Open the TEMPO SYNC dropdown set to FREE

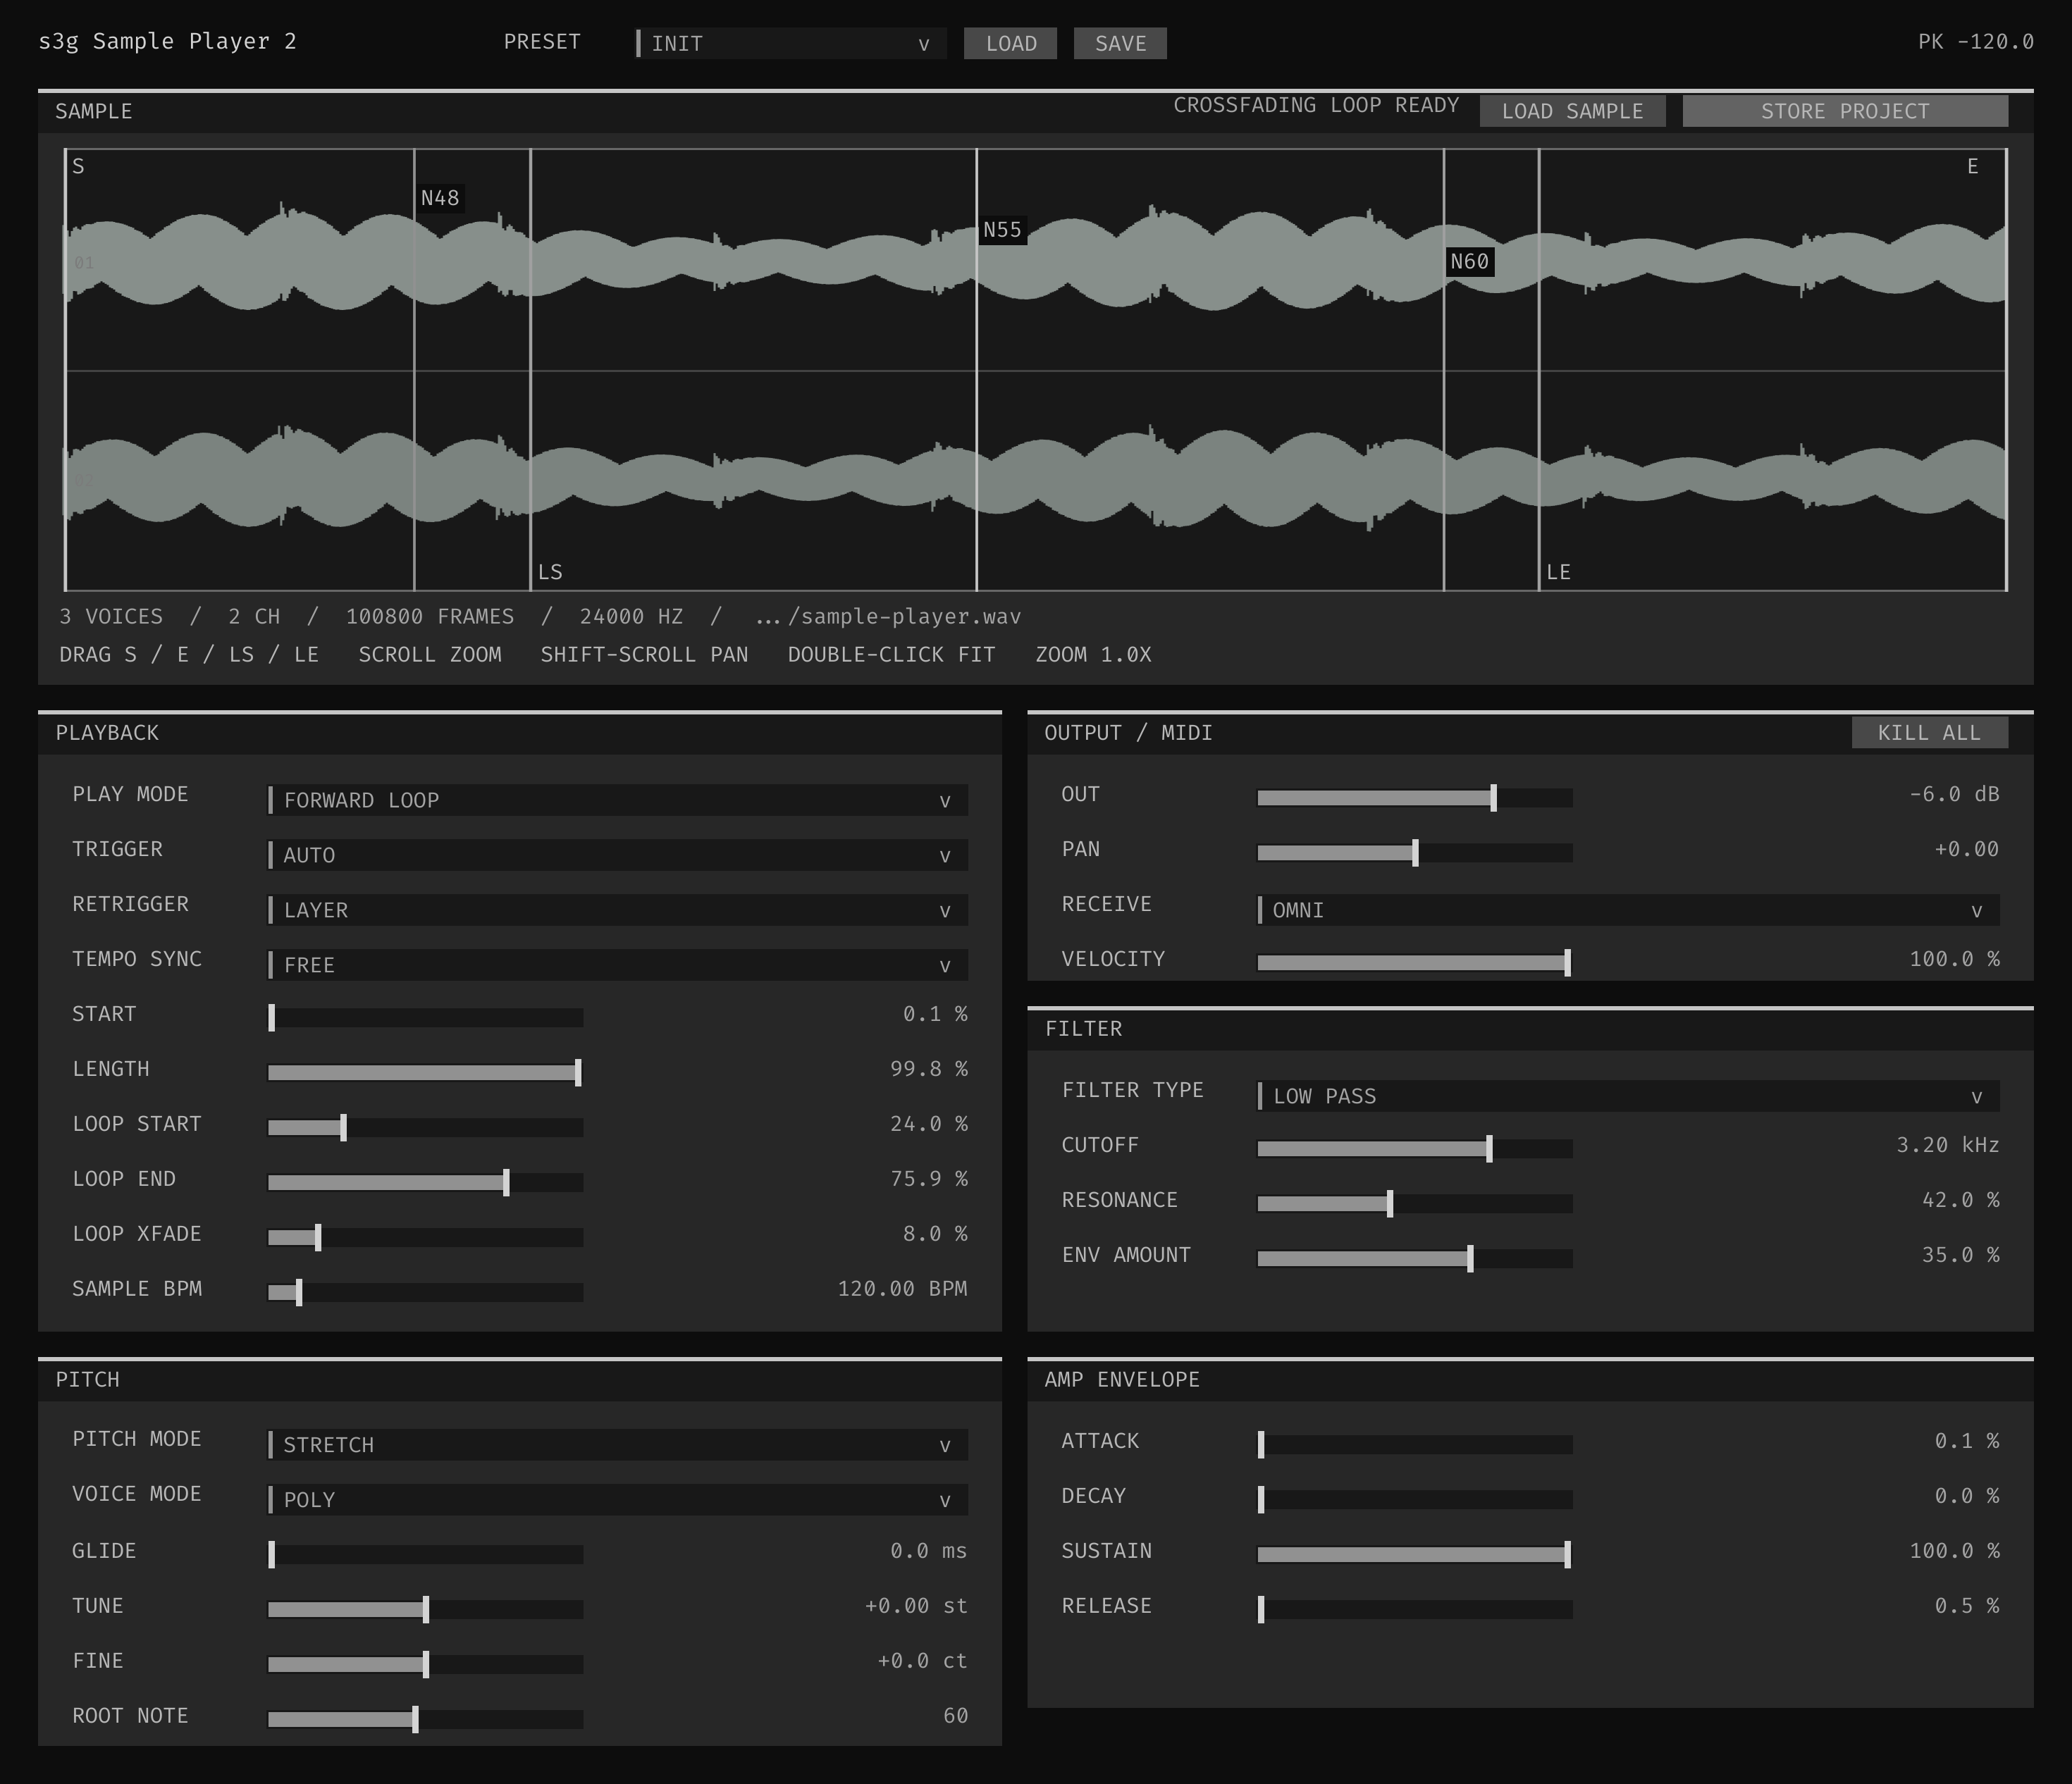617,965
